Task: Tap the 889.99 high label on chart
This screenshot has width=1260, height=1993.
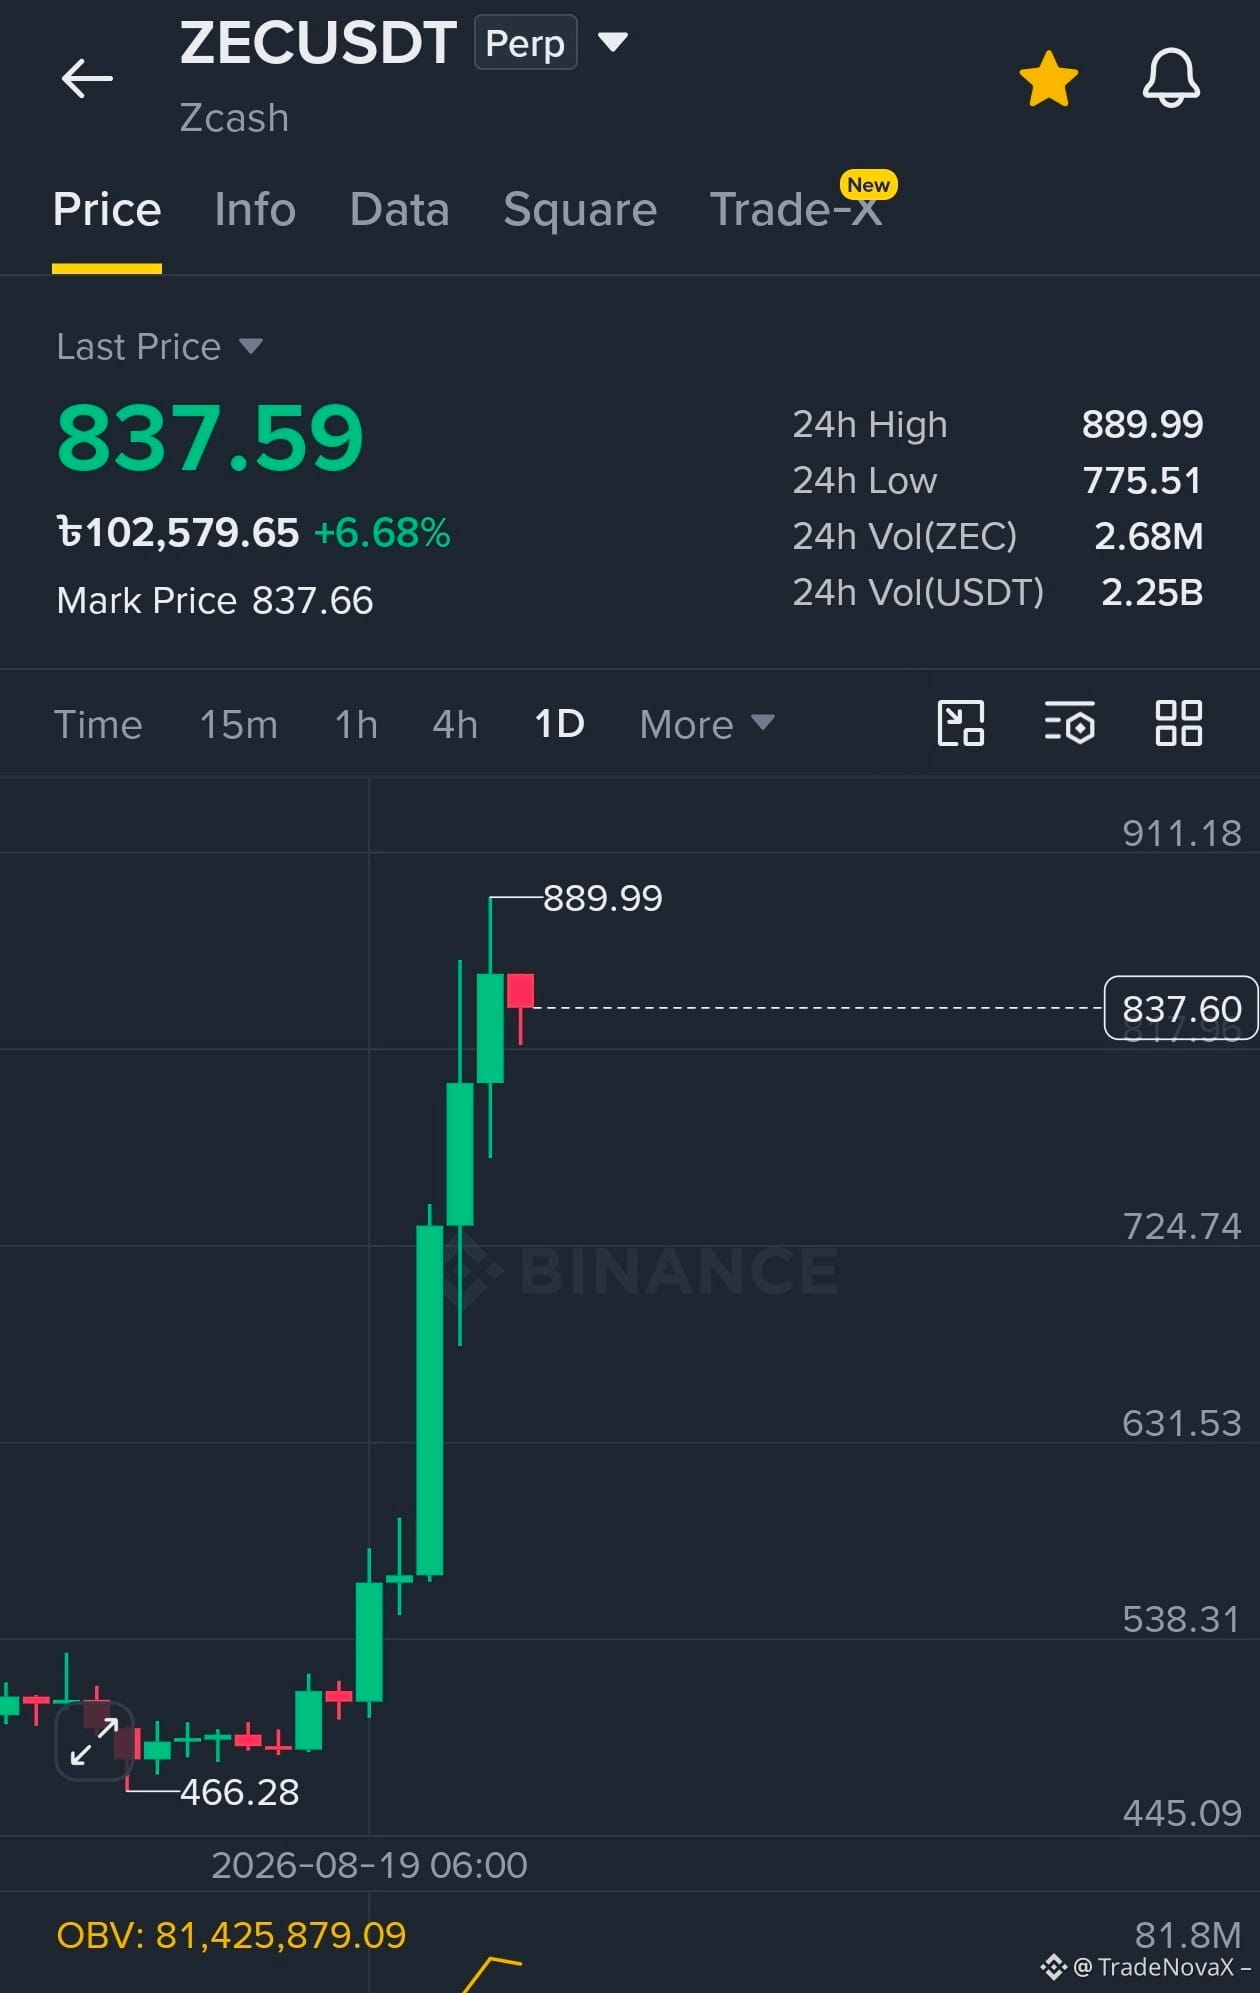Action: (x=602, y=898)
